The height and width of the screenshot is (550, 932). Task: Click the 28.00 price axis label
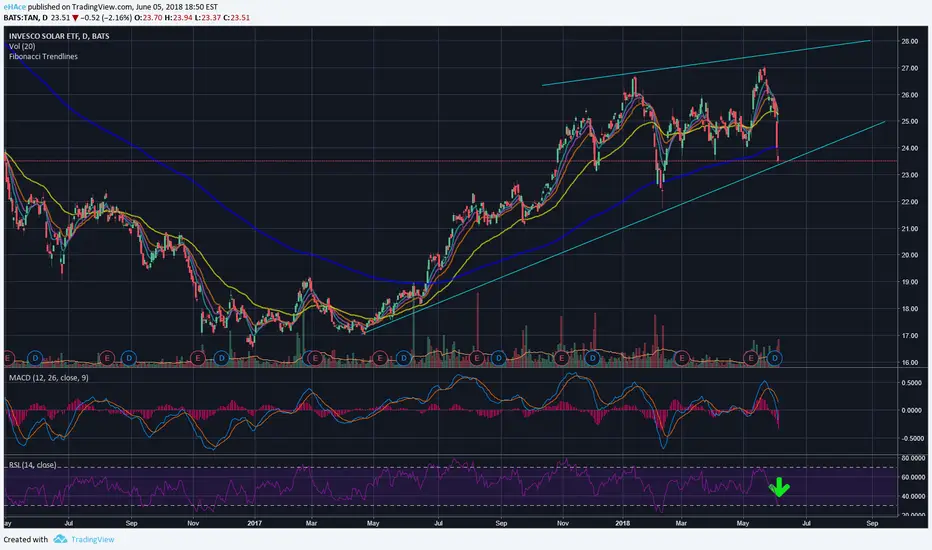click(x=910, y=42)
